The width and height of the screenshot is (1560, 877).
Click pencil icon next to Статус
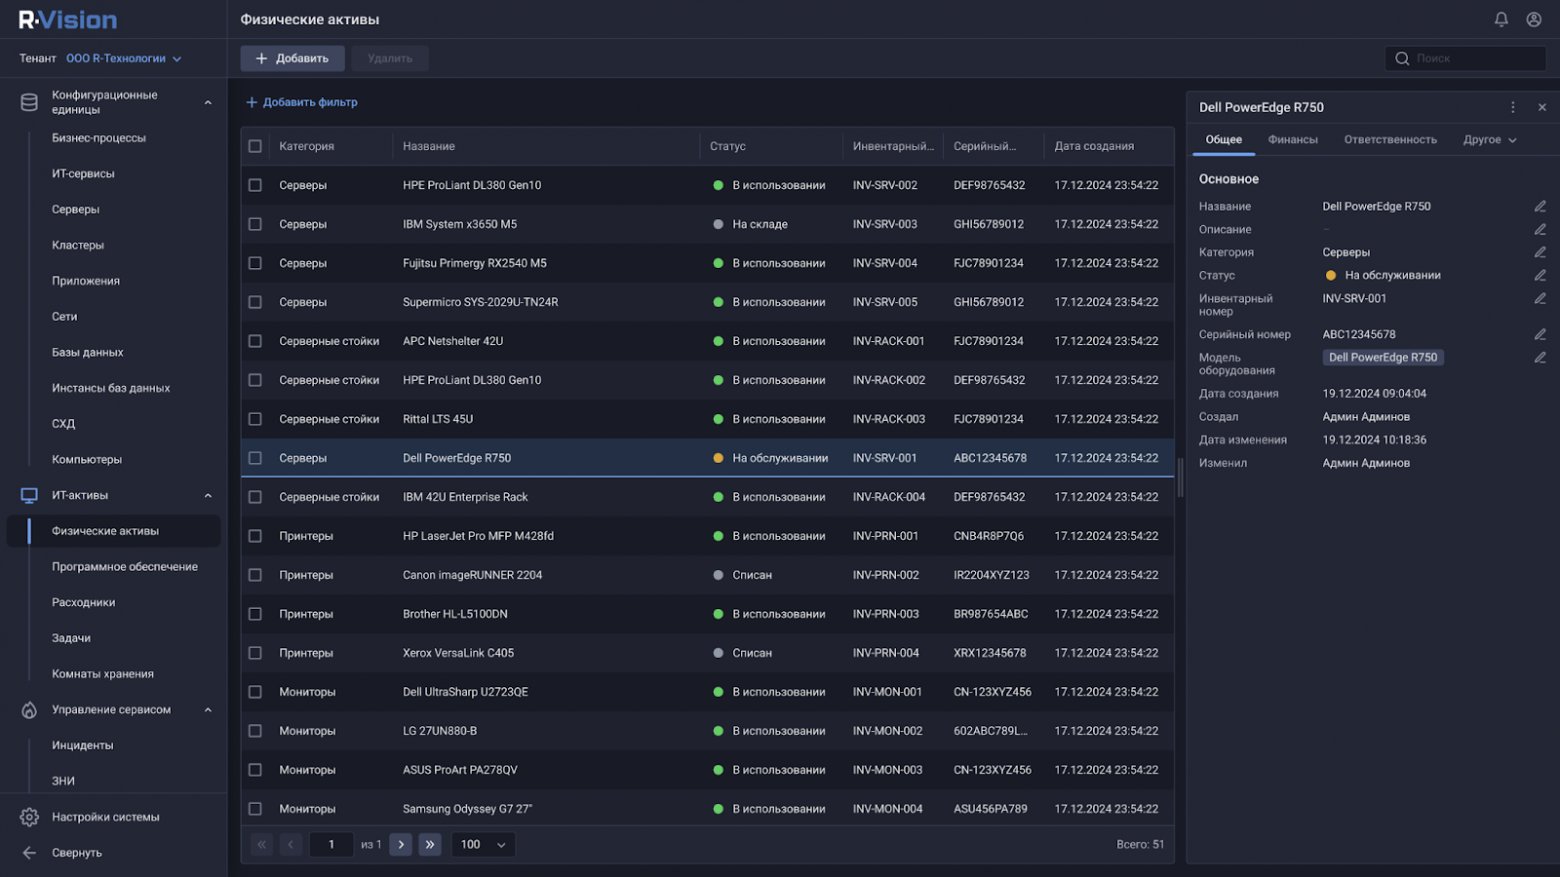tap(1540, 275)
